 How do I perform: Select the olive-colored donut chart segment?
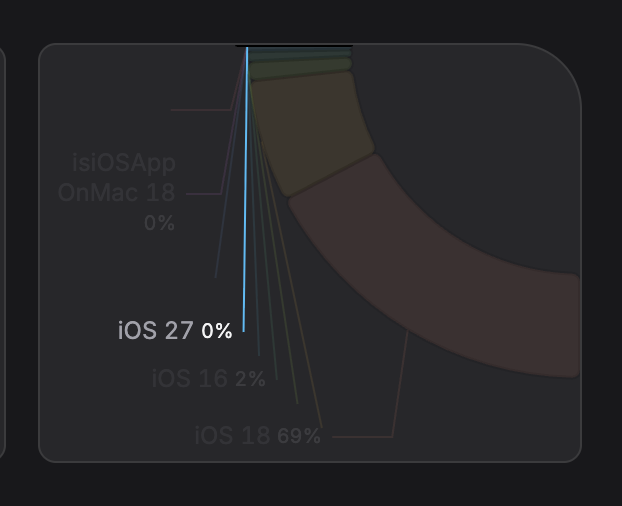coord(310,135)
